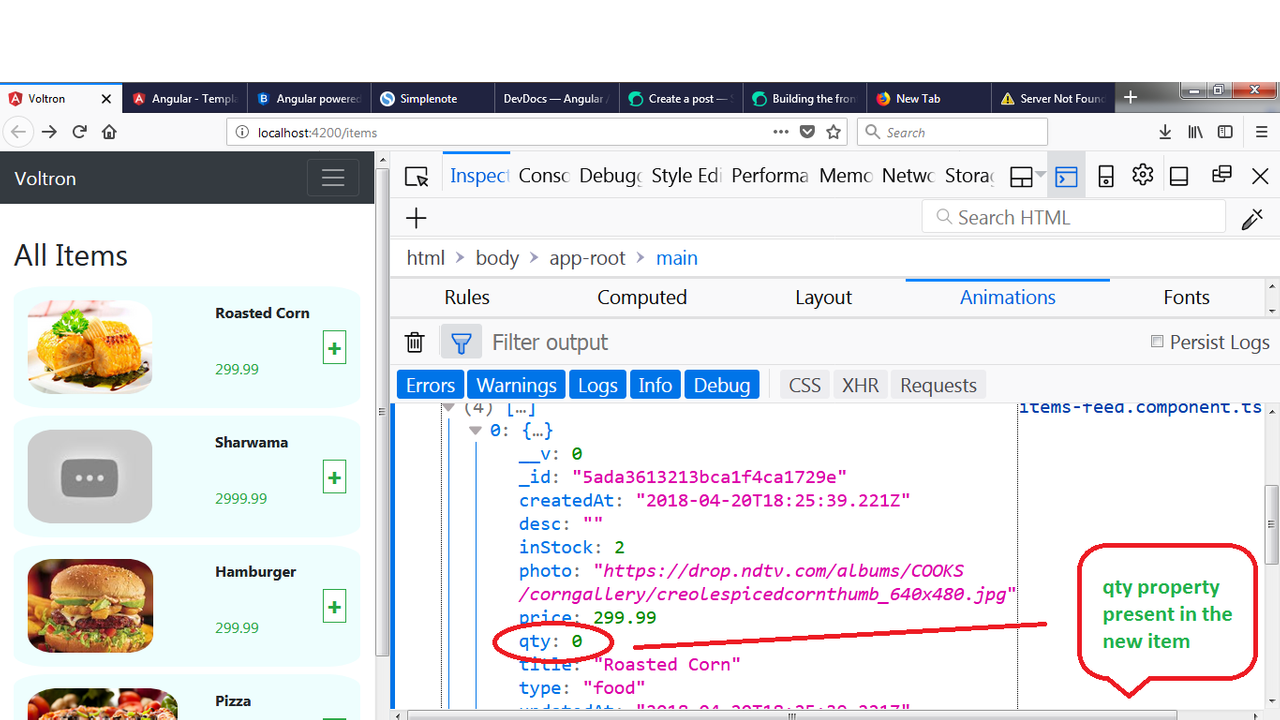Toggle the Debug filter
1280x720 pixels.
(722, 385)
